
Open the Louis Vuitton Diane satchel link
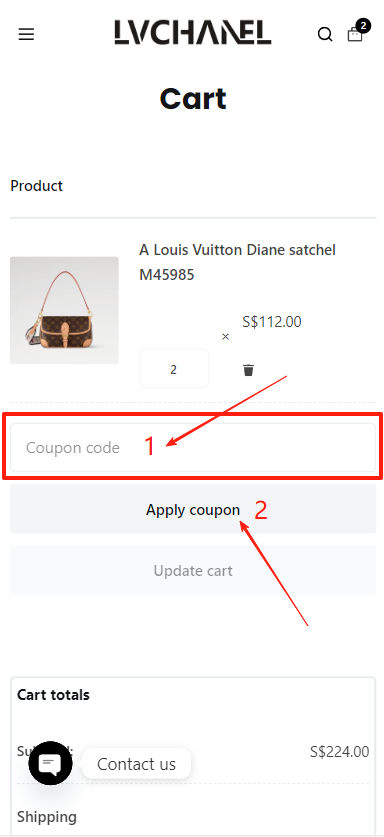(x=238, y=262)
